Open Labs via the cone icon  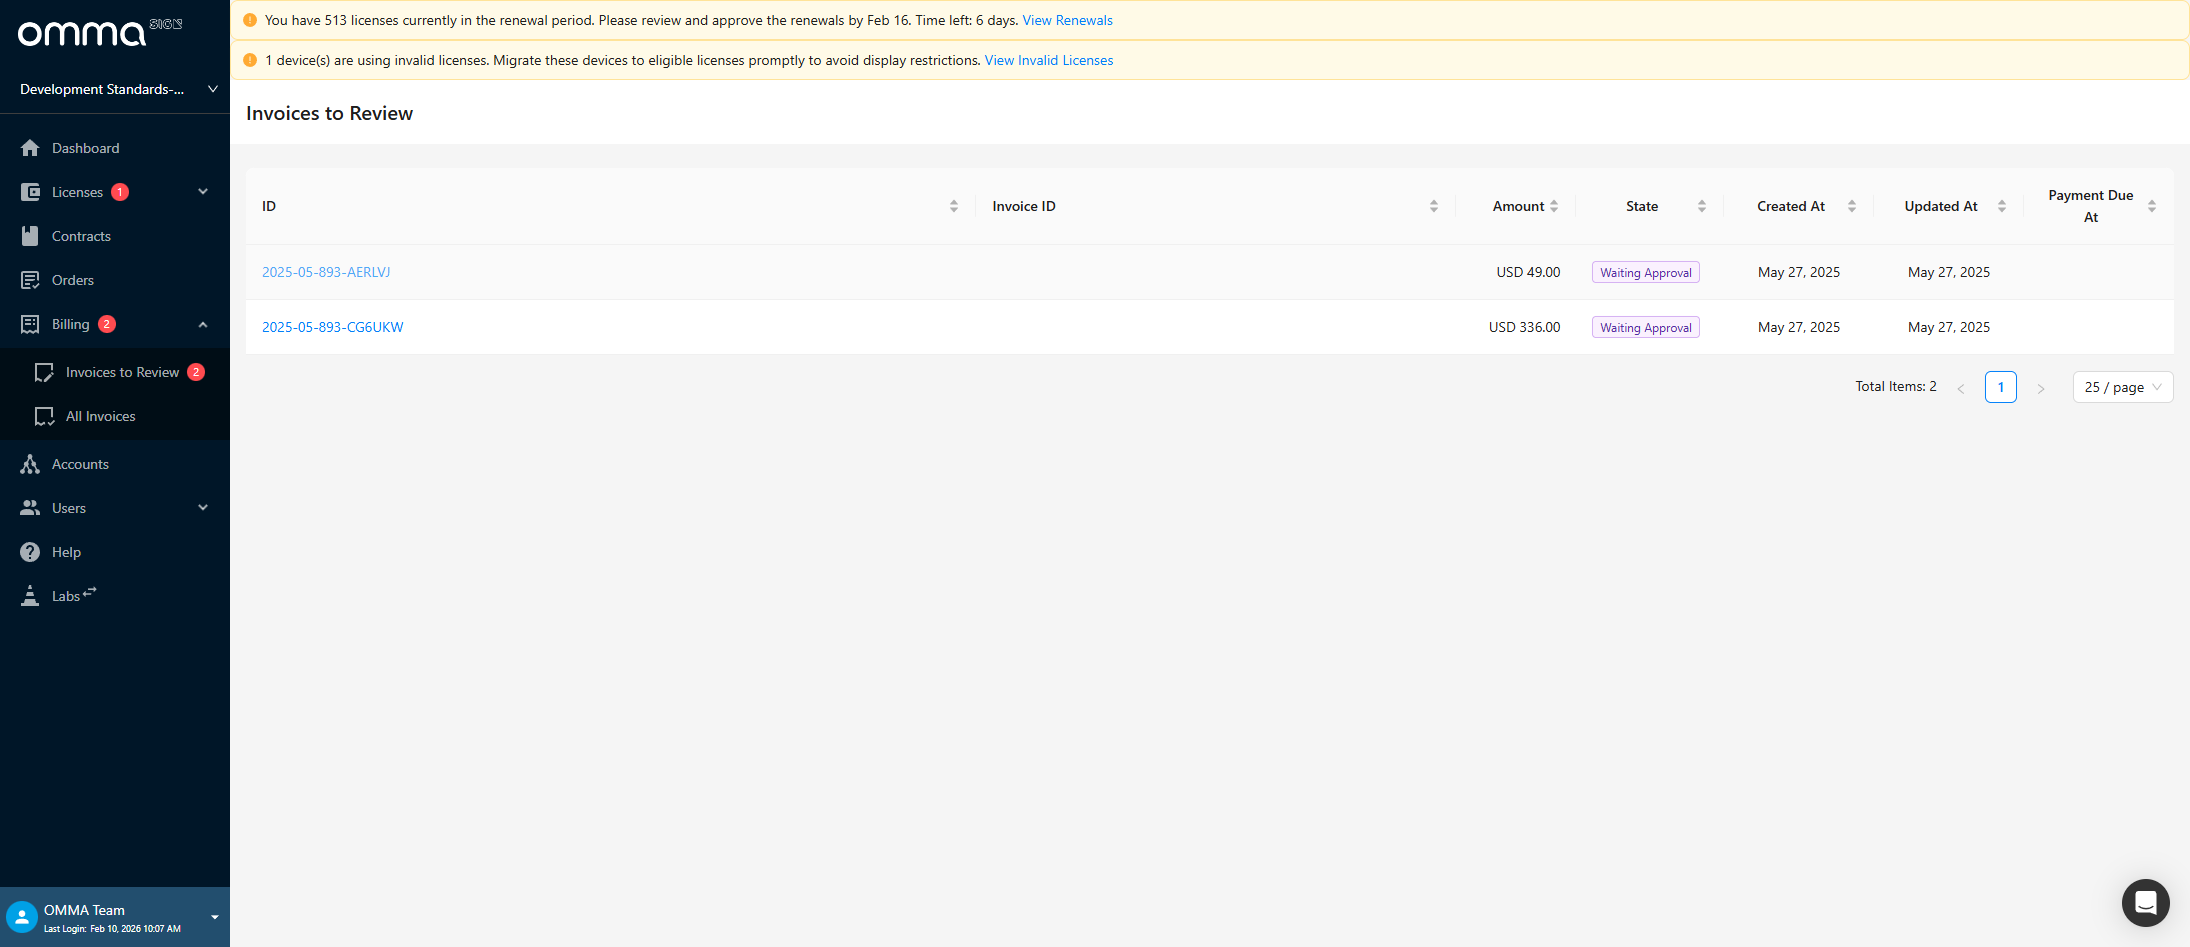30,596
